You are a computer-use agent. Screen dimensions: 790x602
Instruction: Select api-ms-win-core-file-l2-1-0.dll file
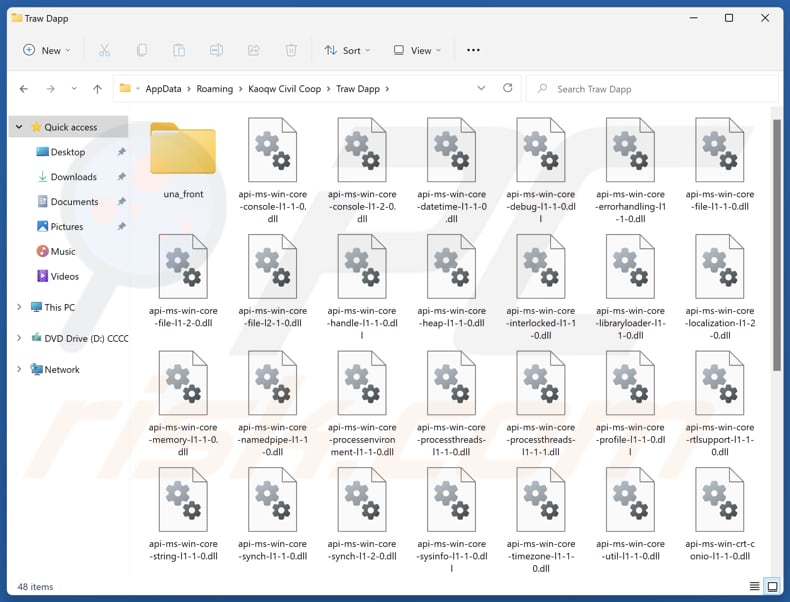[x=273, y=281]
